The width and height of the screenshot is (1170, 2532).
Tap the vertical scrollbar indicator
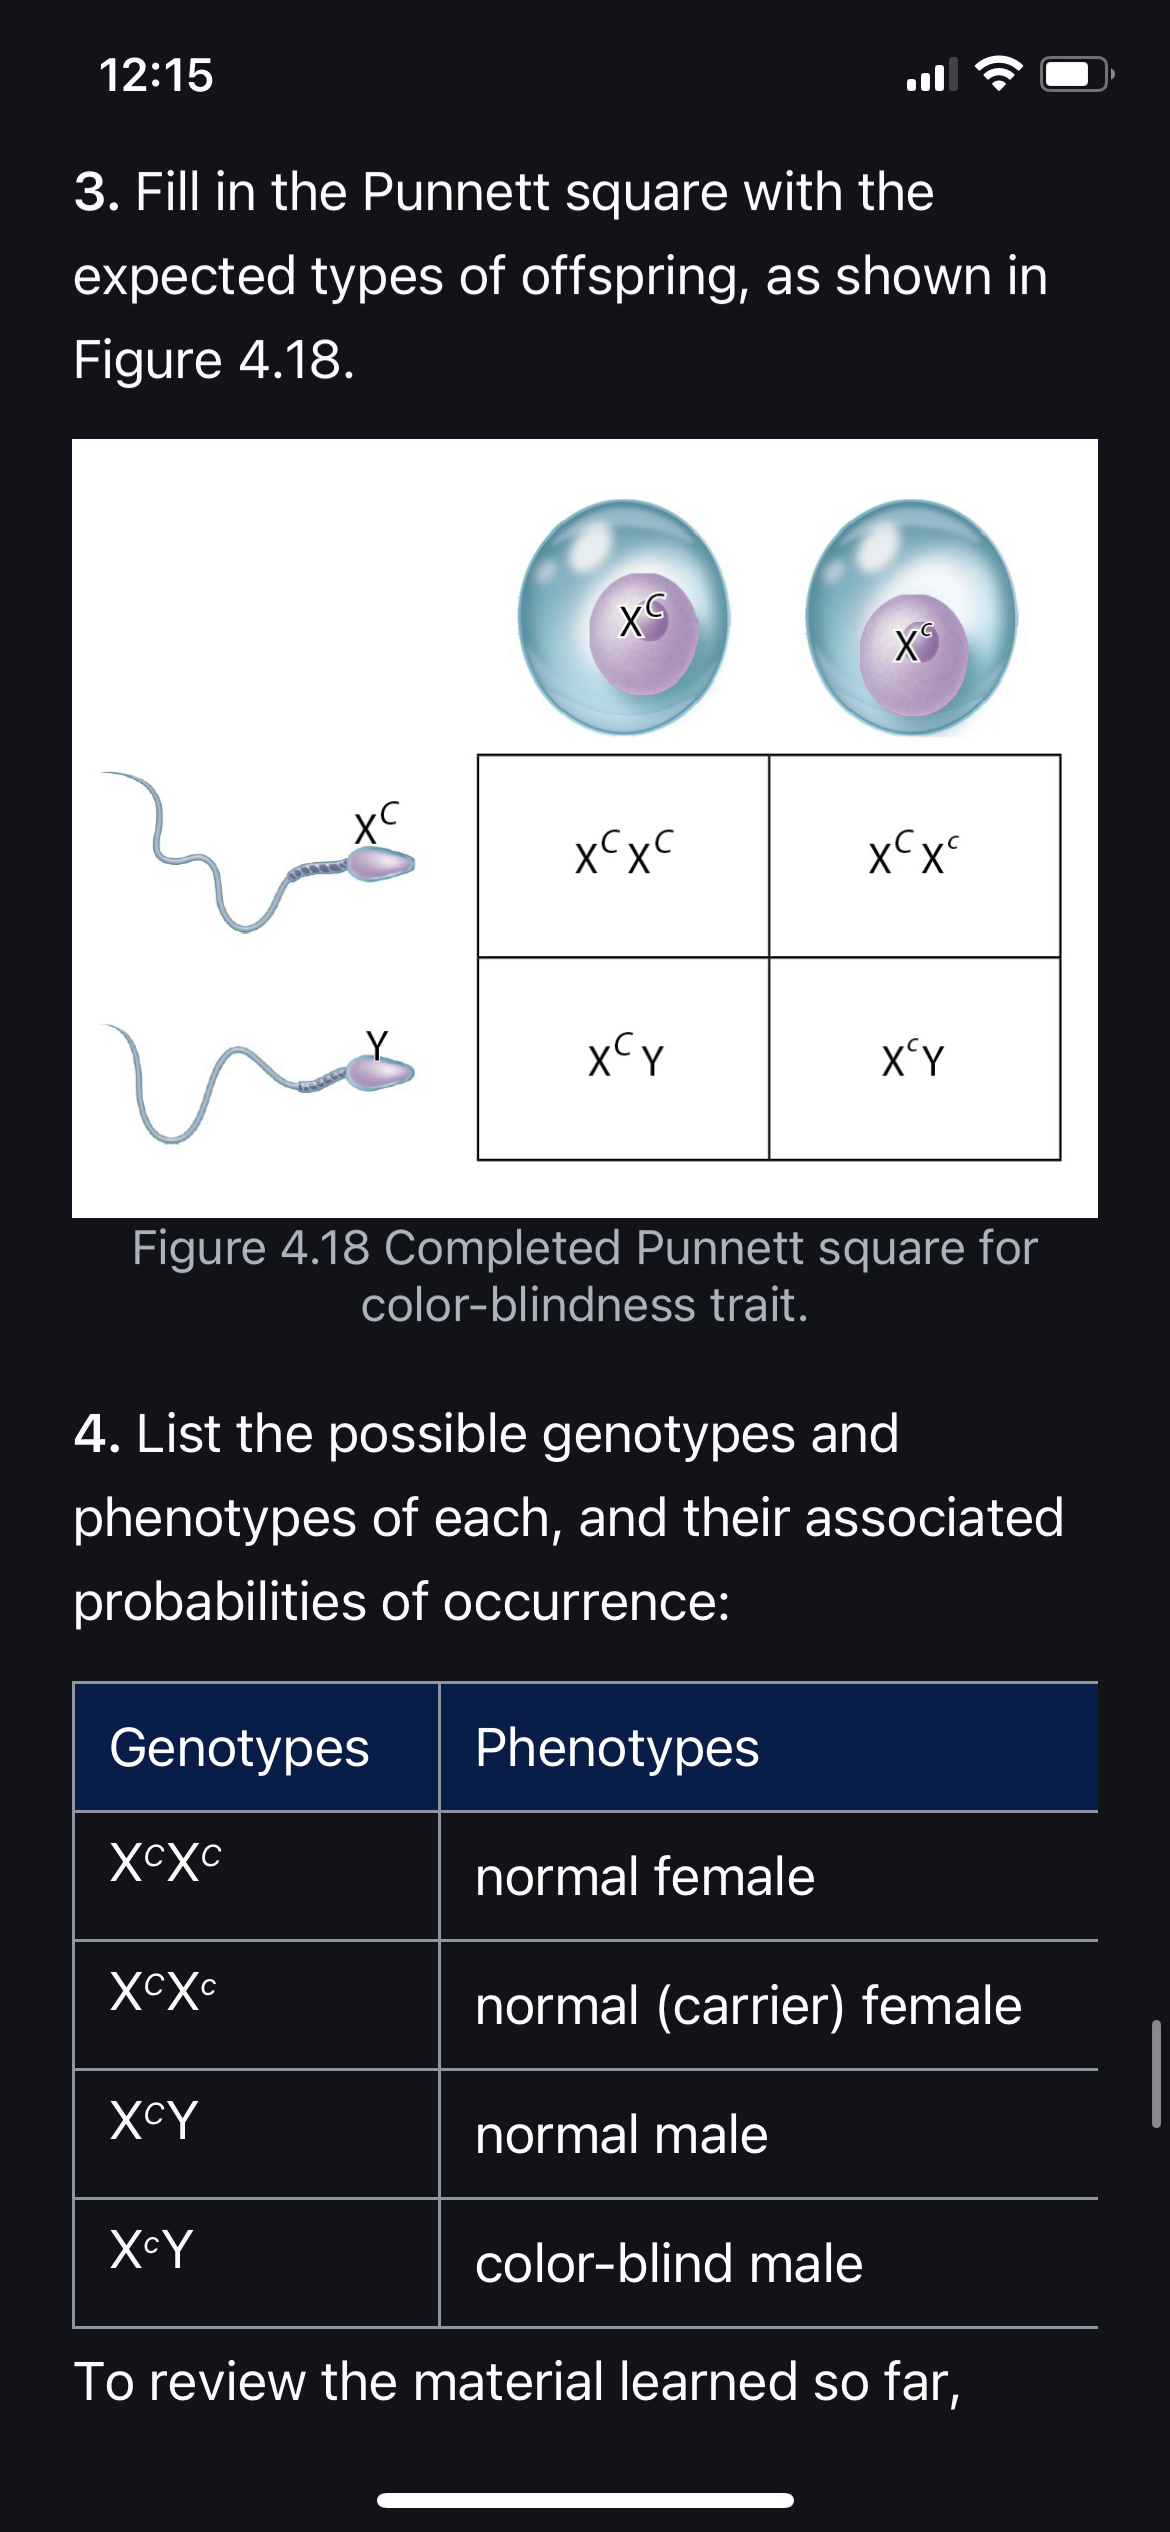pyautogui.click(x=1156, y=2072)
